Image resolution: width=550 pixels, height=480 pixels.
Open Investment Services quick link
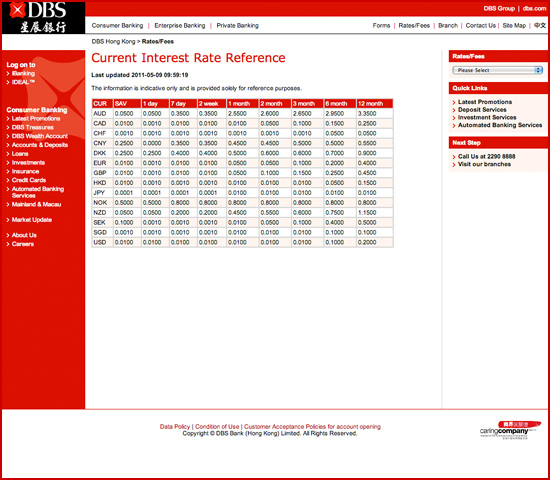(x=487, y=118)
